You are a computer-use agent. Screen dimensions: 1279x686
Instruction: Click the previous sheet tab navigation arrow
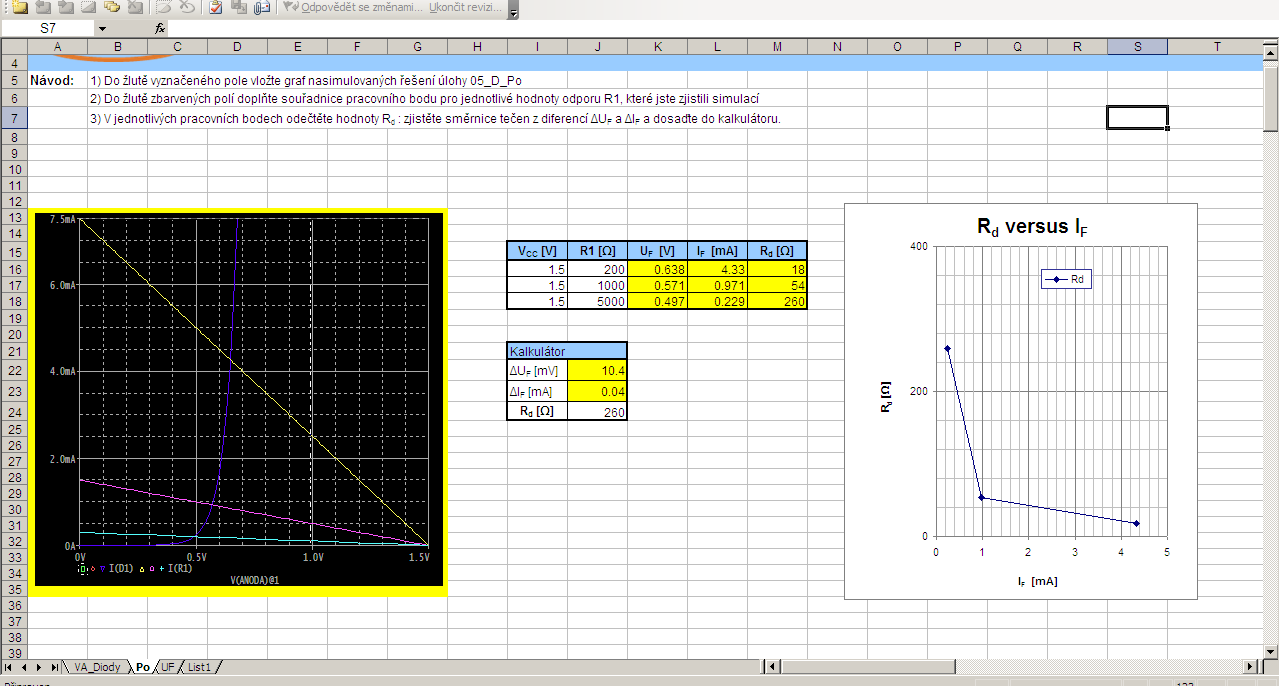click(24, 667)
